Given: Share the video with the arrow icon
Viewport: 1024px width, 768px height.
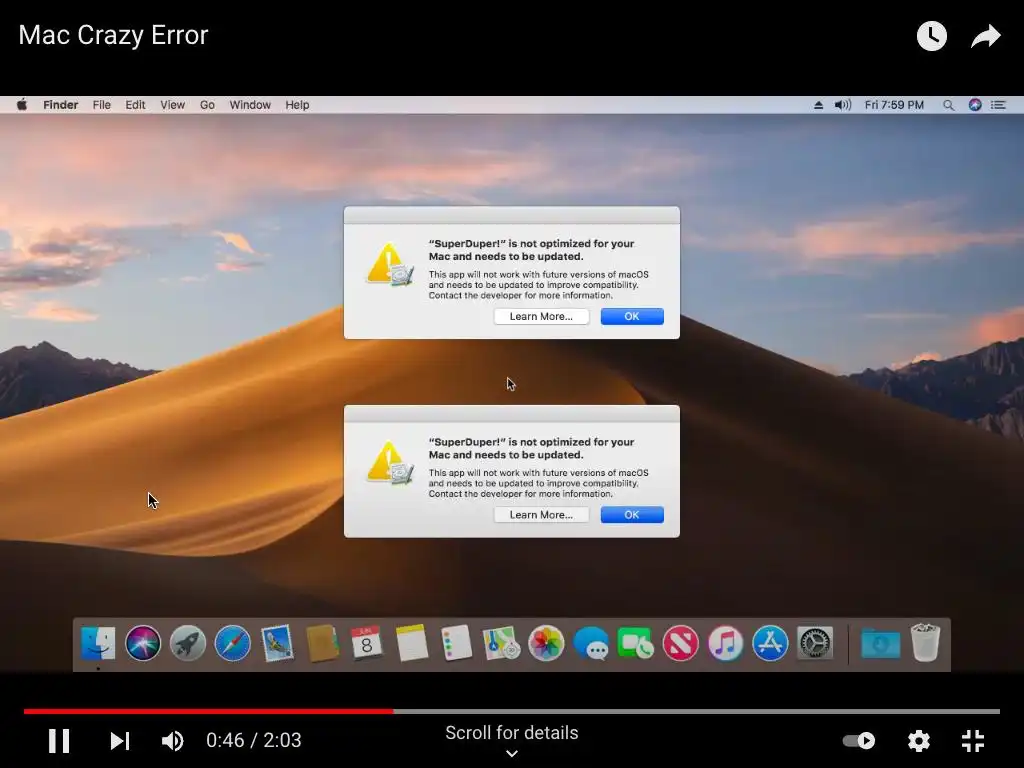Looking at the screenshot, I should 985,36.
